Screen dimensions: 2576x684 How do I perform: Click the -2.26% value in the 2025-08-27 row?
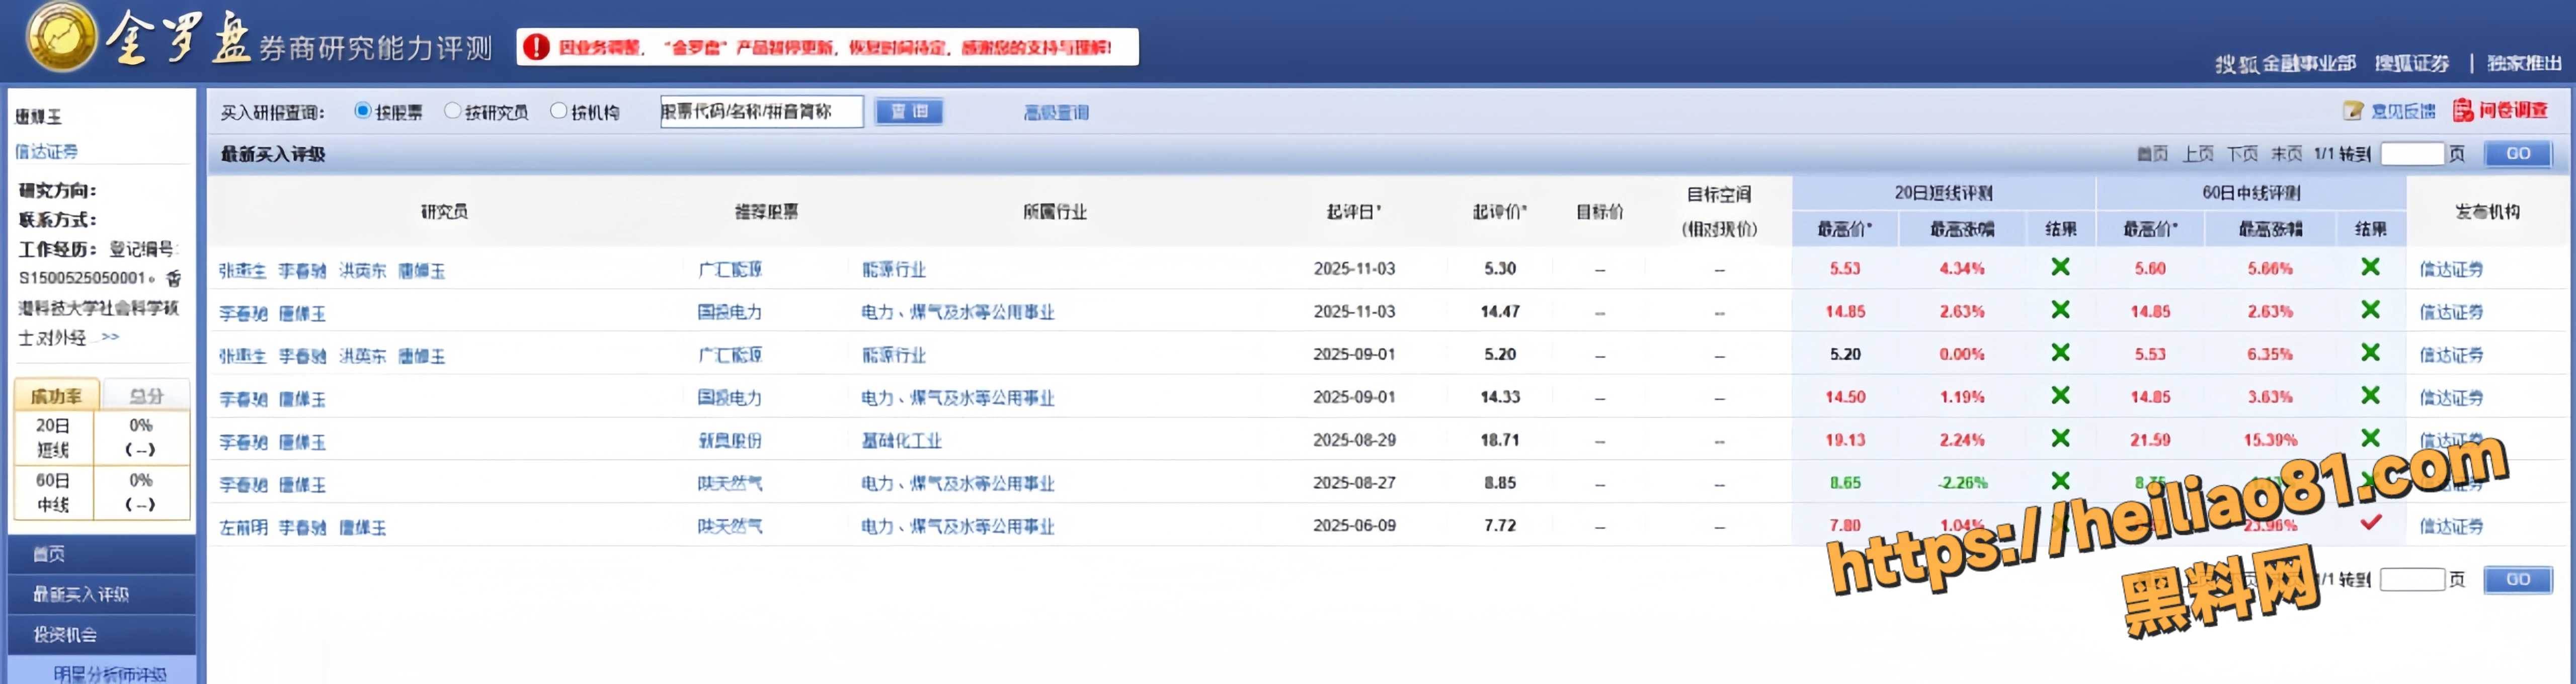click(x=1962, y=483)
